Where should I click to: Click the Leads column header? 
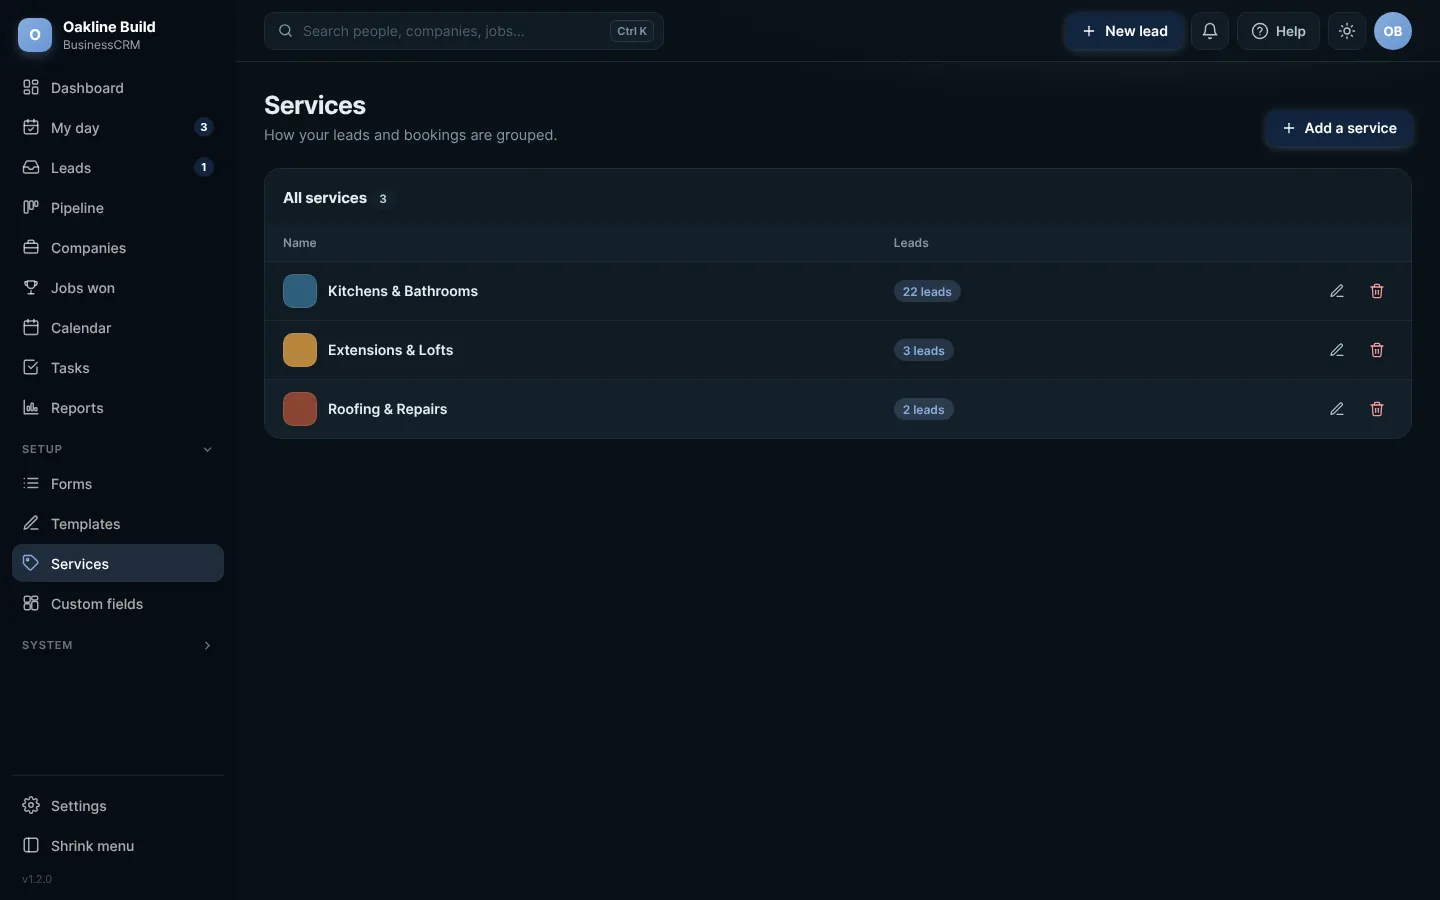click(x=911, y=243)
